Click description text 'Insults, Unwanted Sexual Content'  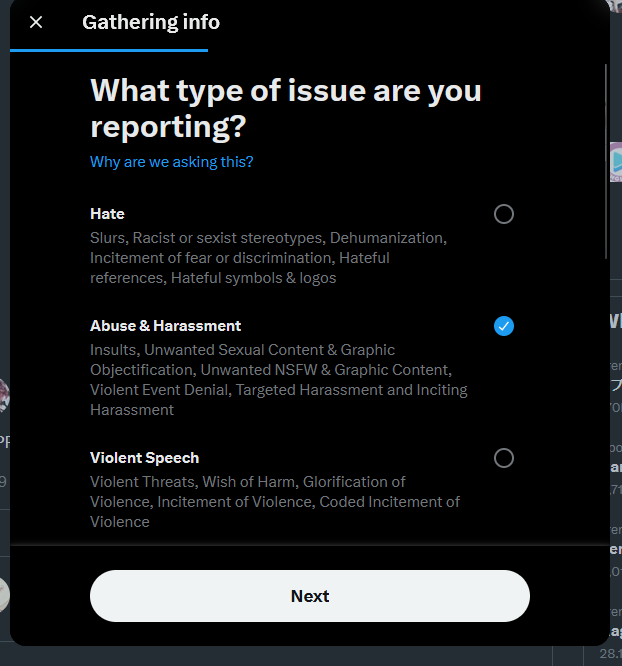pyautogui.click(x=279, y=380)
